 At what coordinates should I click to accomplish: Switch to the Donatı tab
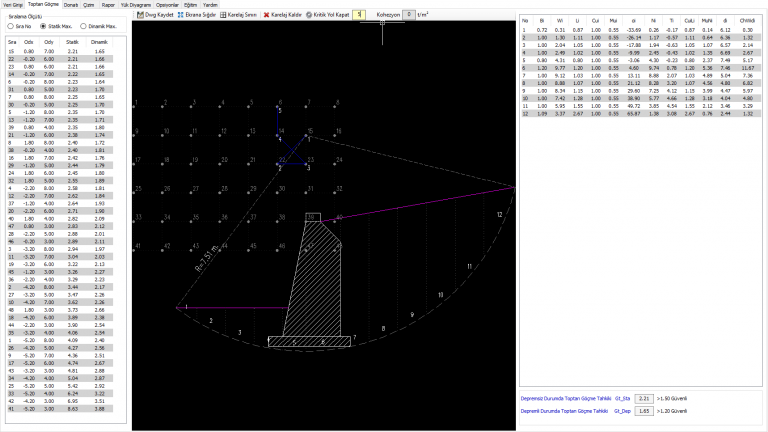(71, 5)
